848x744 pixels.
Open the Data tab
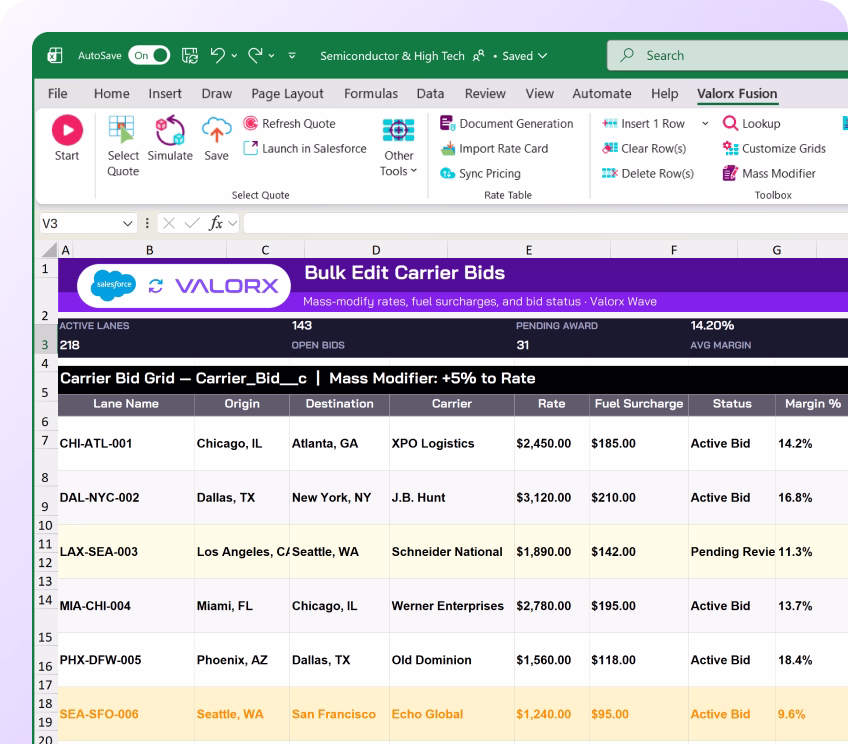430,94
